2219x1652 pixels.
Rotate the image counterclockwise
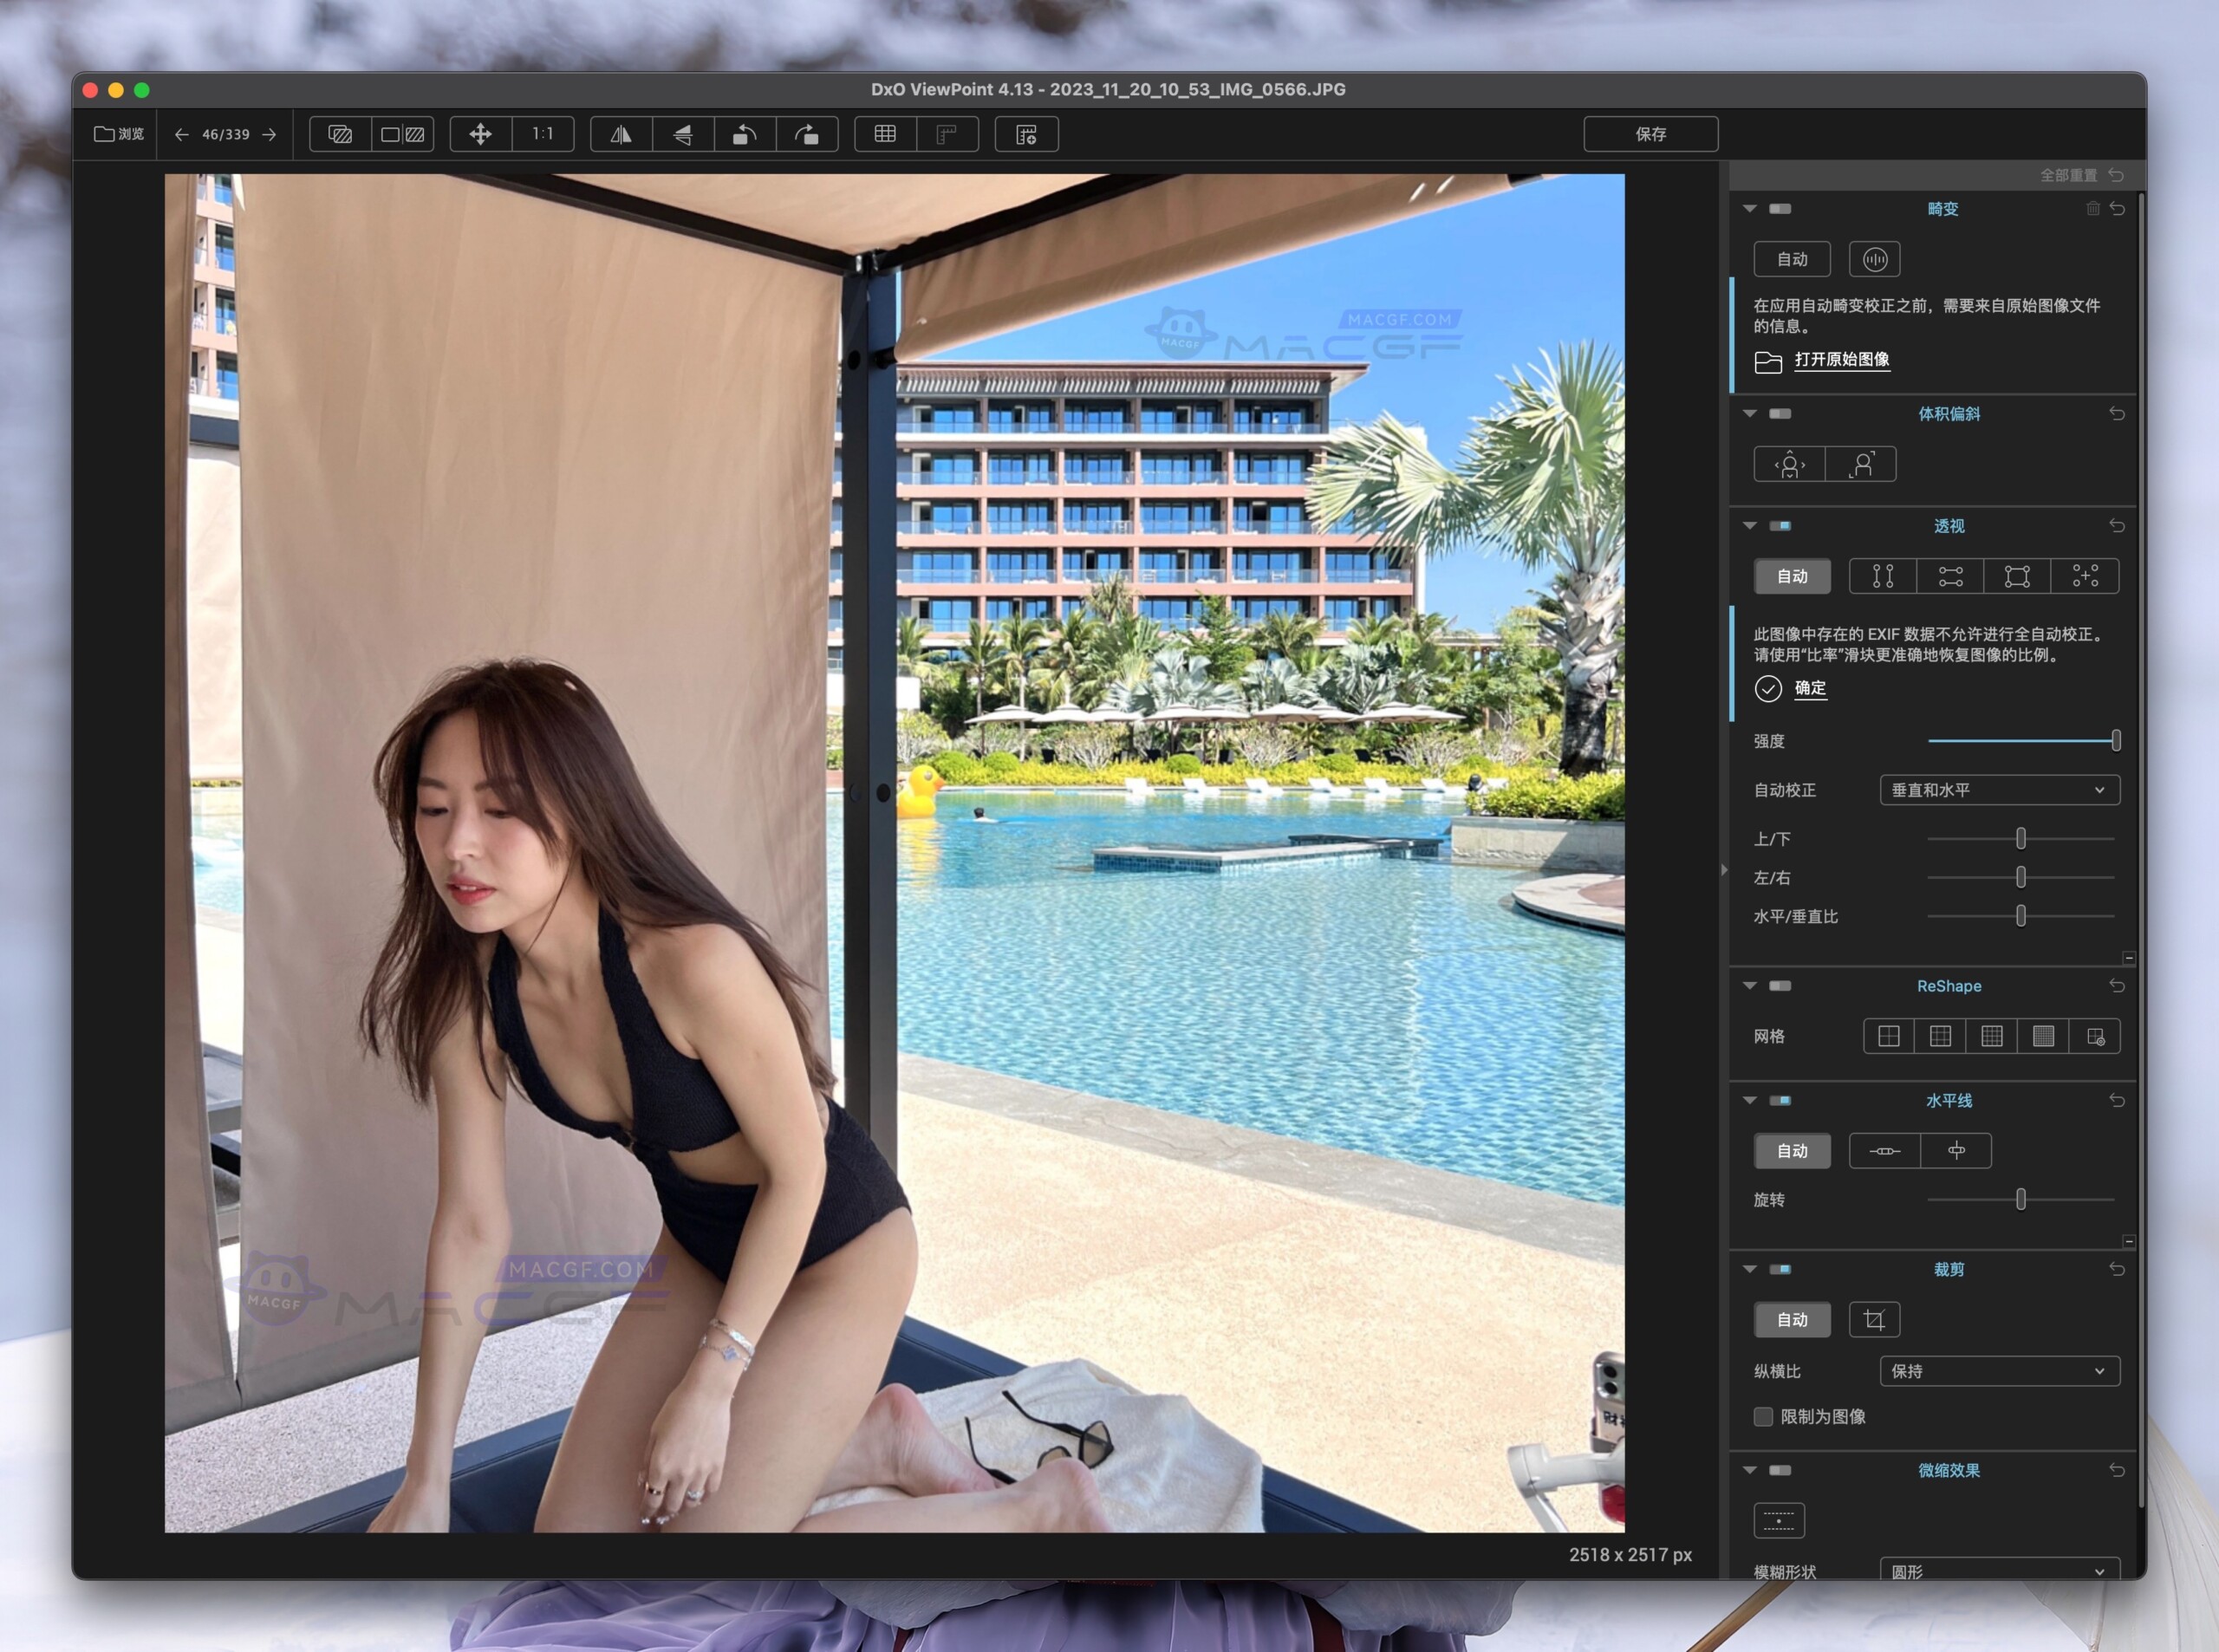pos(745,134)
